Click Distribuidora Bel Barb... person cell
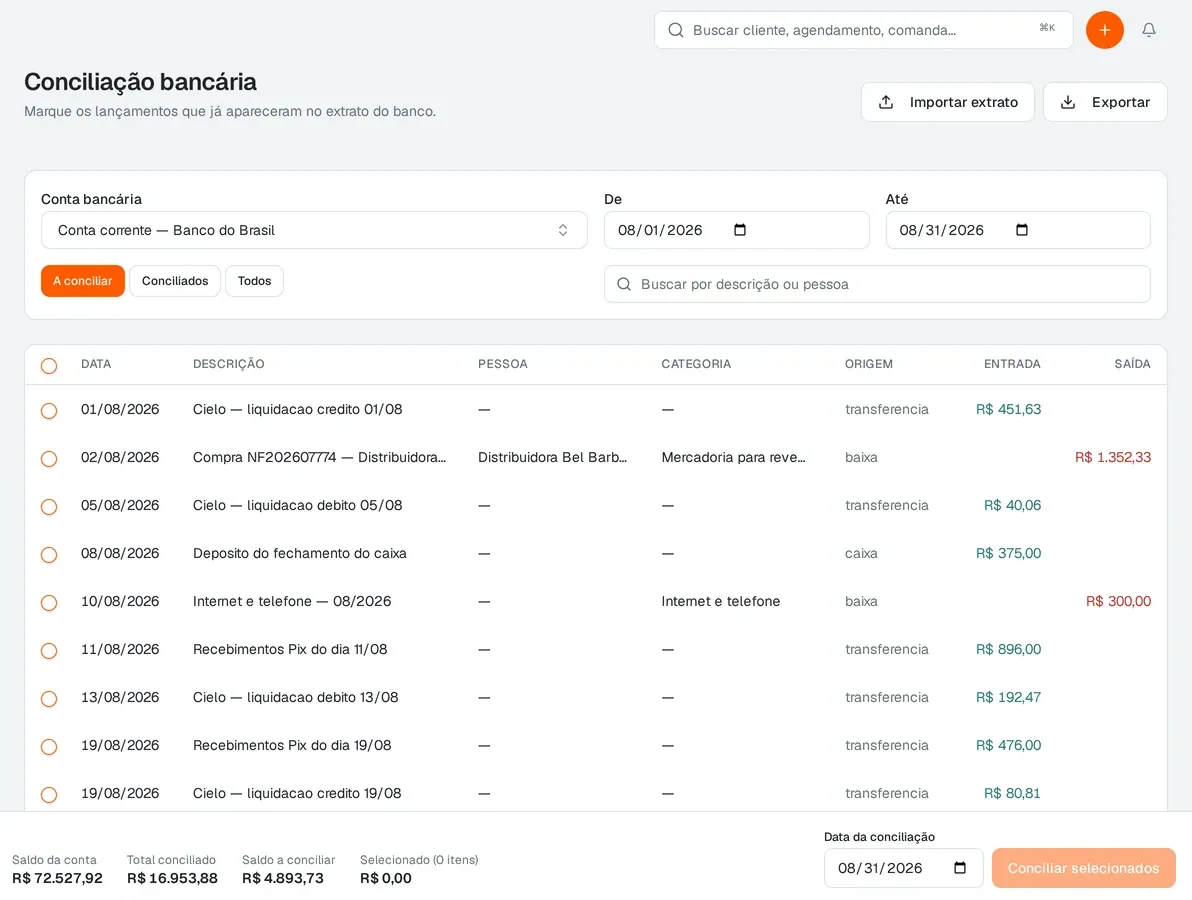Viewport: 1192px width, 900px height. point(553,458)
